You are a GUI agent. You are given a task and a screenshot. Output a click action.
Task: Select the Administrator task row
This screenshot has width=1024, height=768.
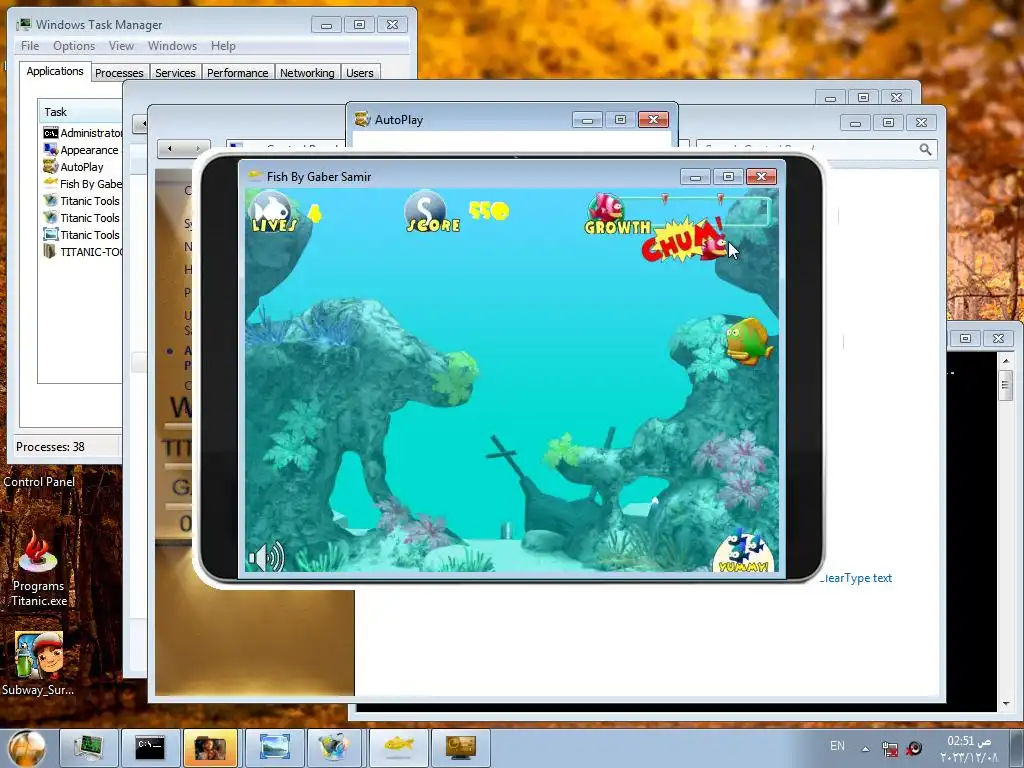pos(82,133)
